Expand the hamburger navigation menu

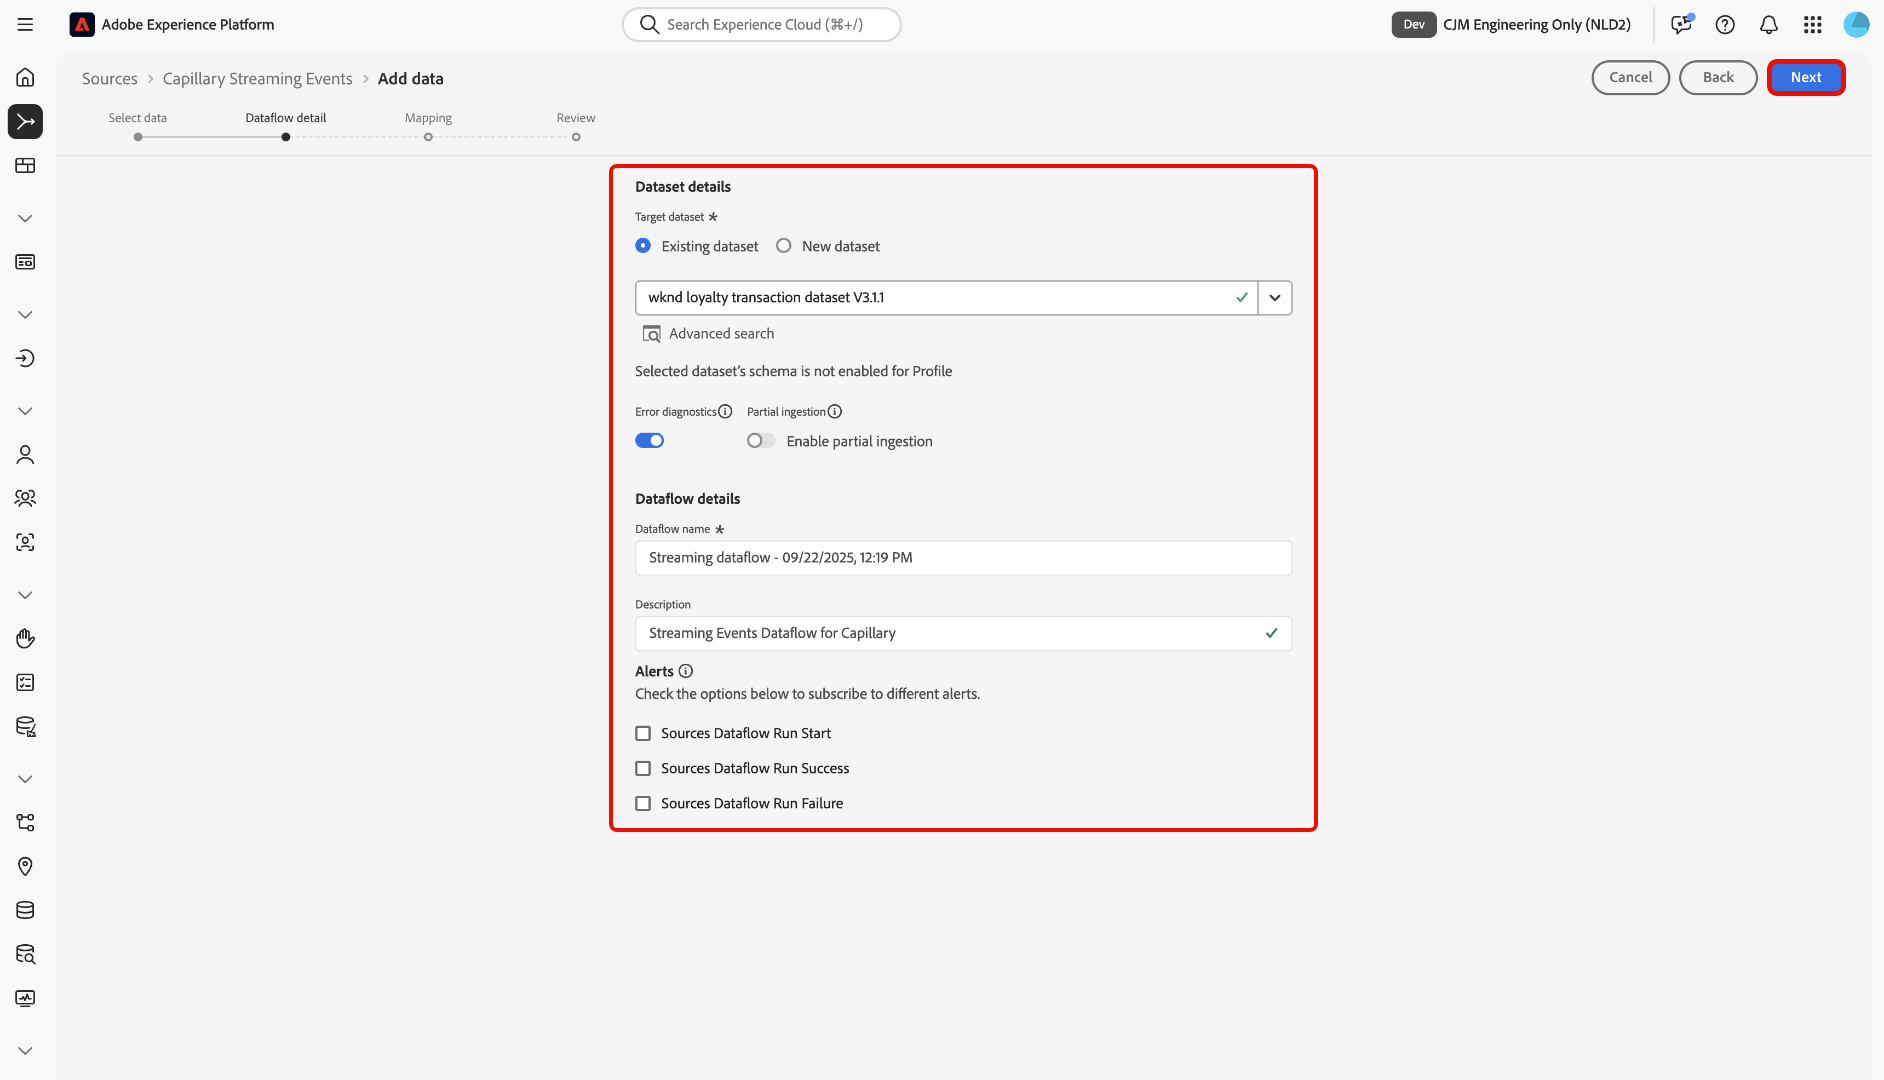click(x=26, y=25)
